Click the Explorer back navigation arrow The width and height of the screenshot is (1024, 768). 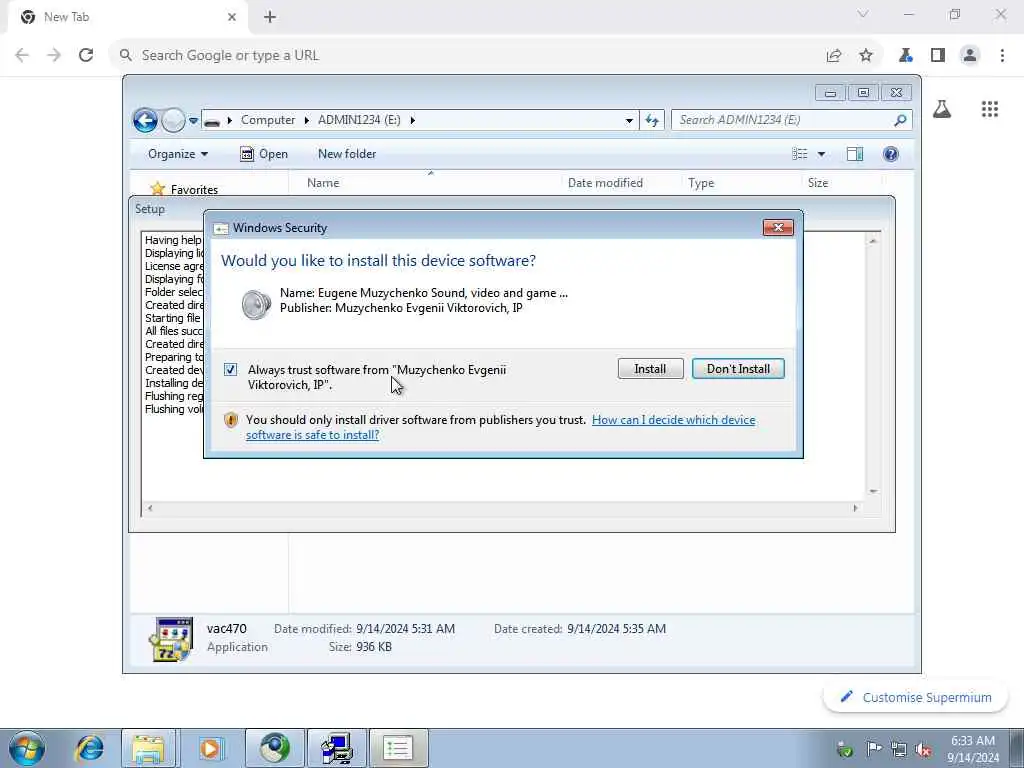pos(145,120)
